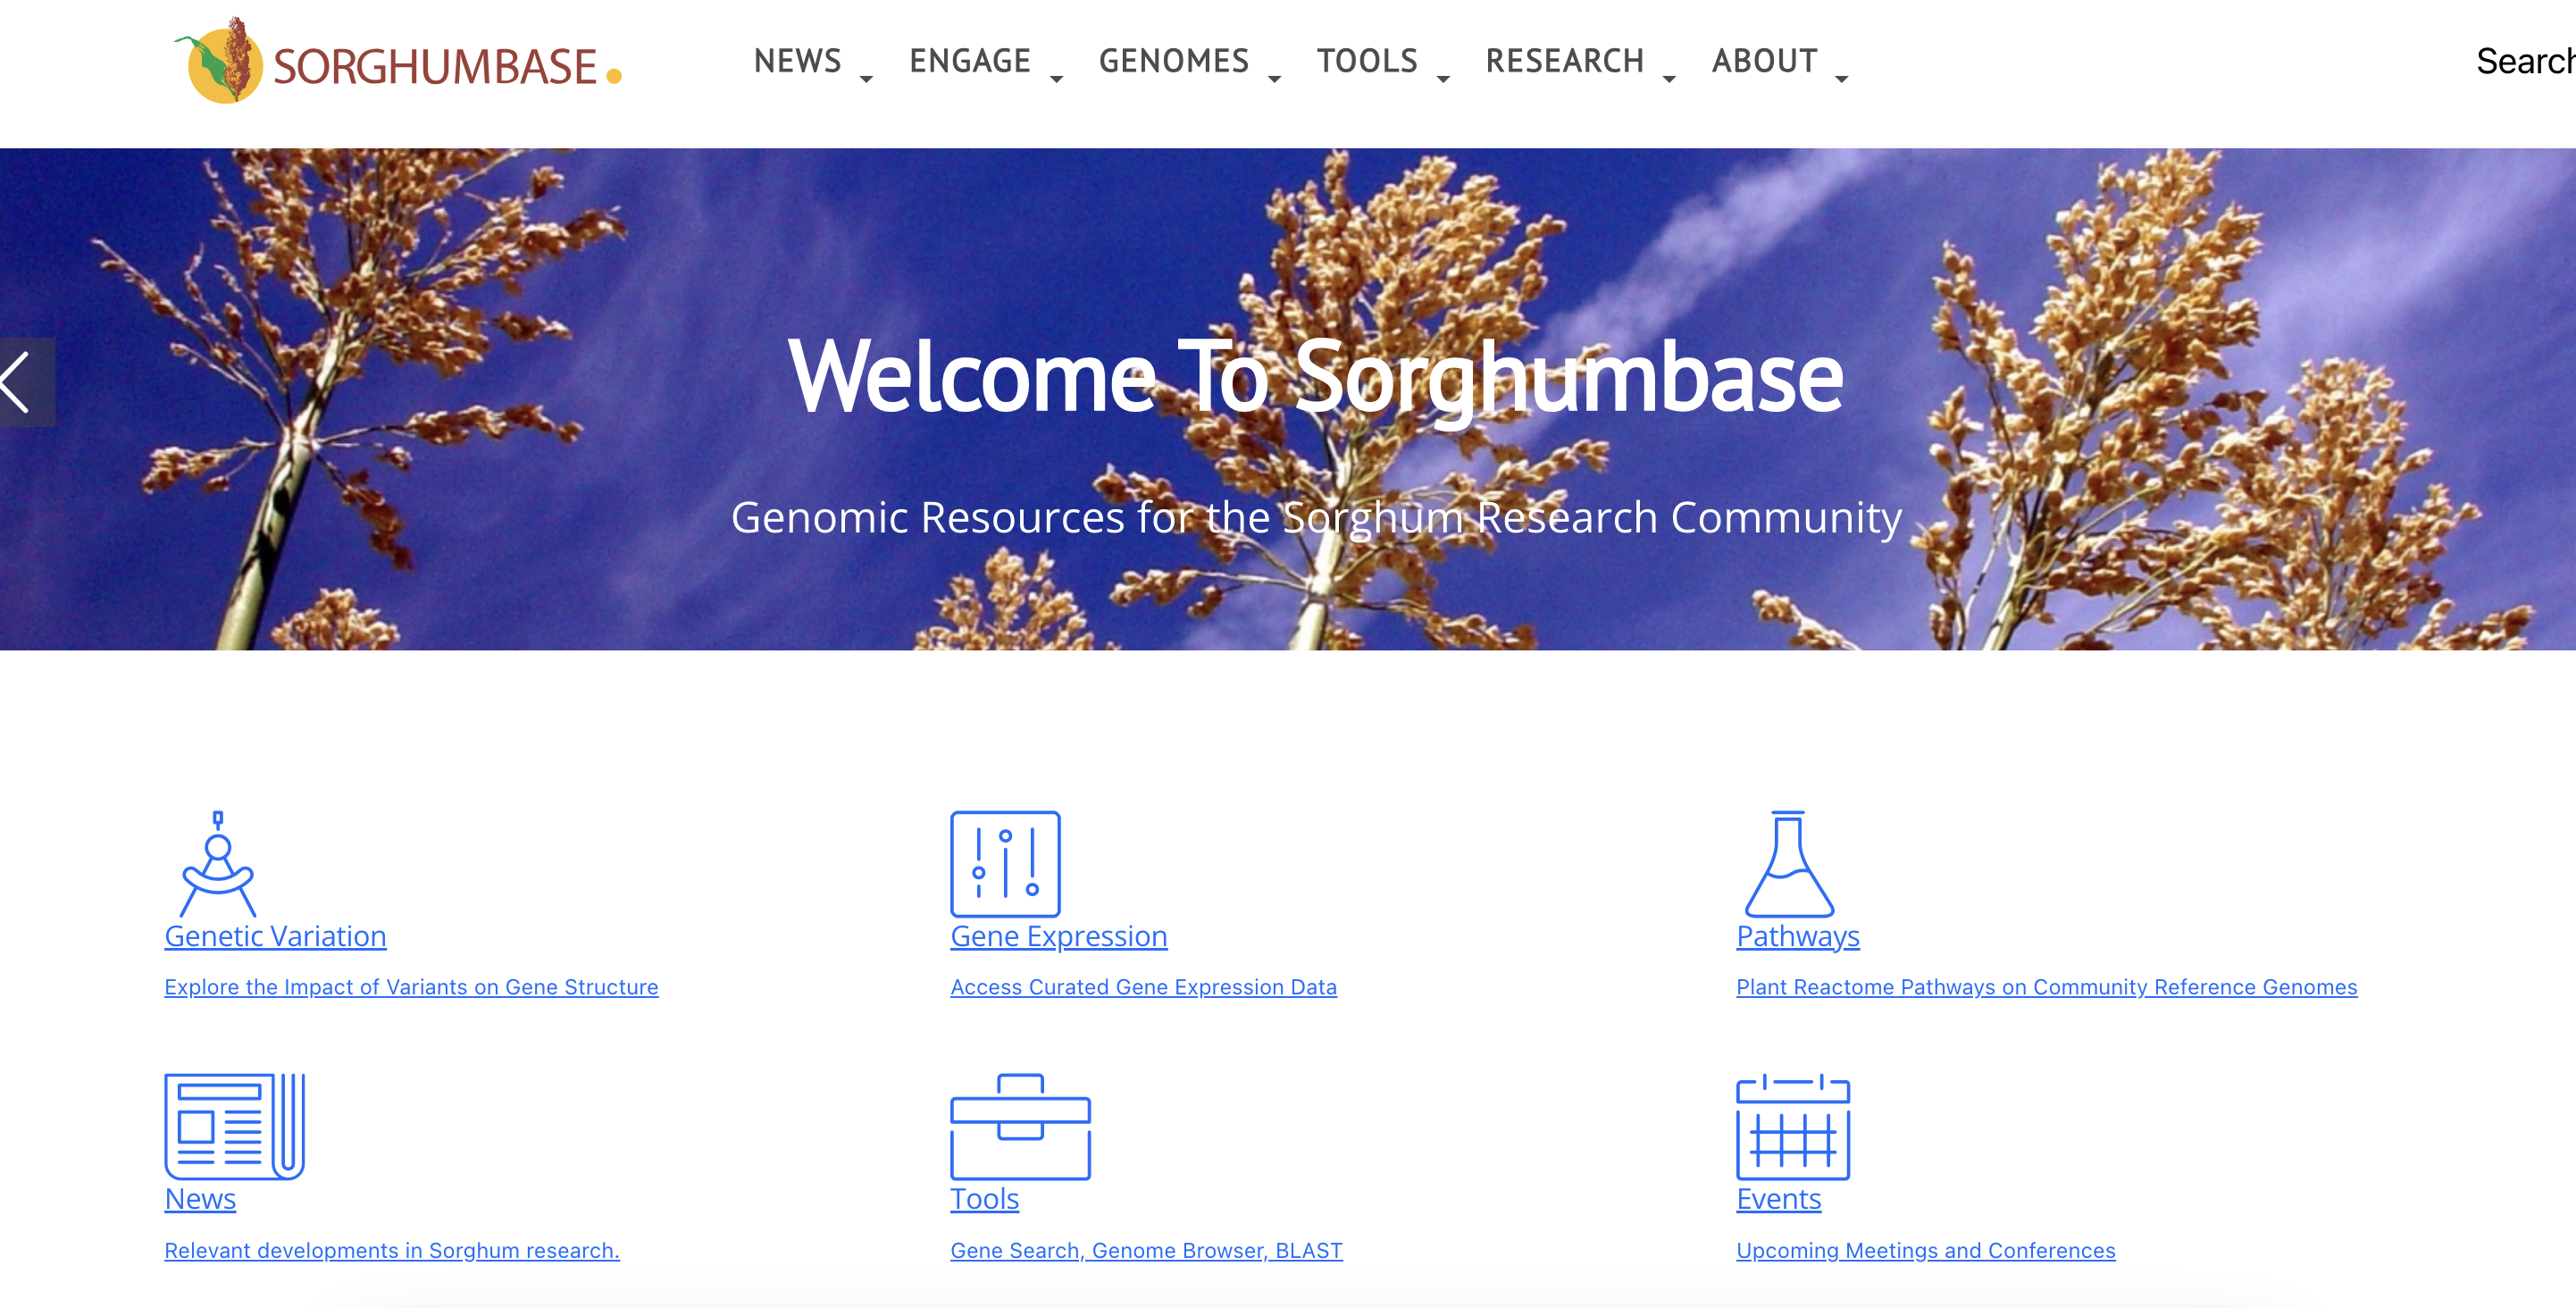Click the SORGHUMBASE wordmark text
The image size is (2576, 1308).
[x=435, y=67]
